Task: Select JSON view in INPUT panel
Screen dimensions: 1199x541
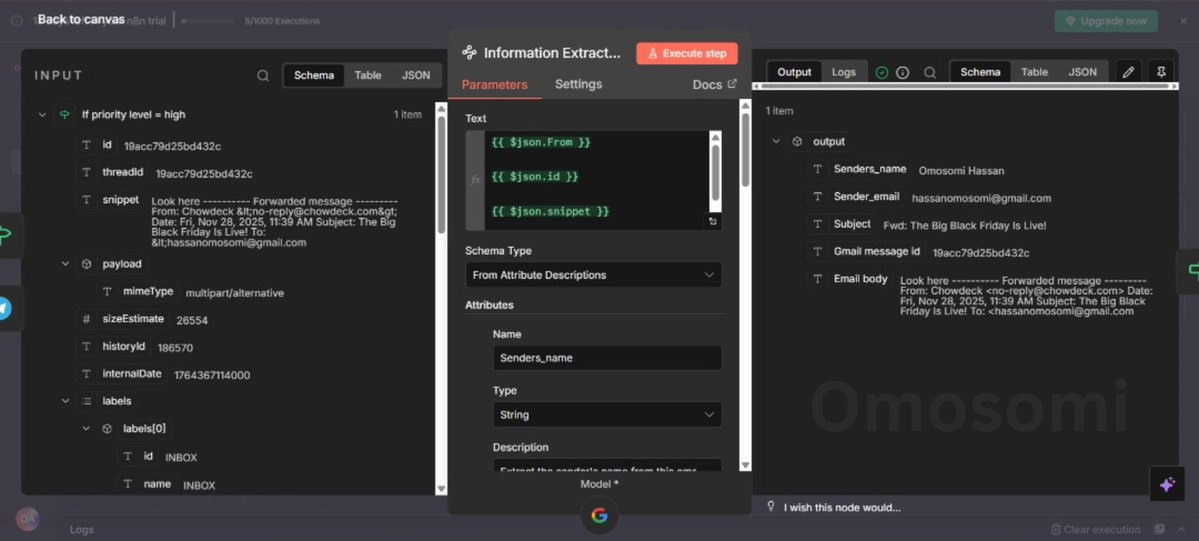Action: point(416,75)
